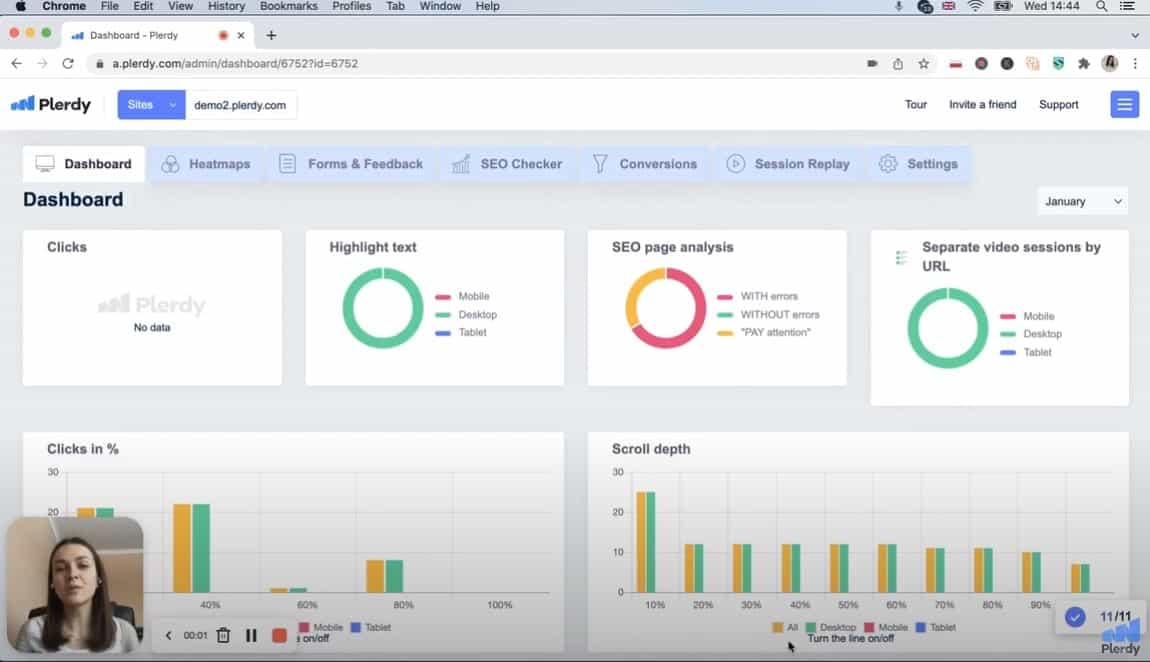Switch to the Heatmaps tab
Screen dimensions: 1150x662
coord(206,164)
